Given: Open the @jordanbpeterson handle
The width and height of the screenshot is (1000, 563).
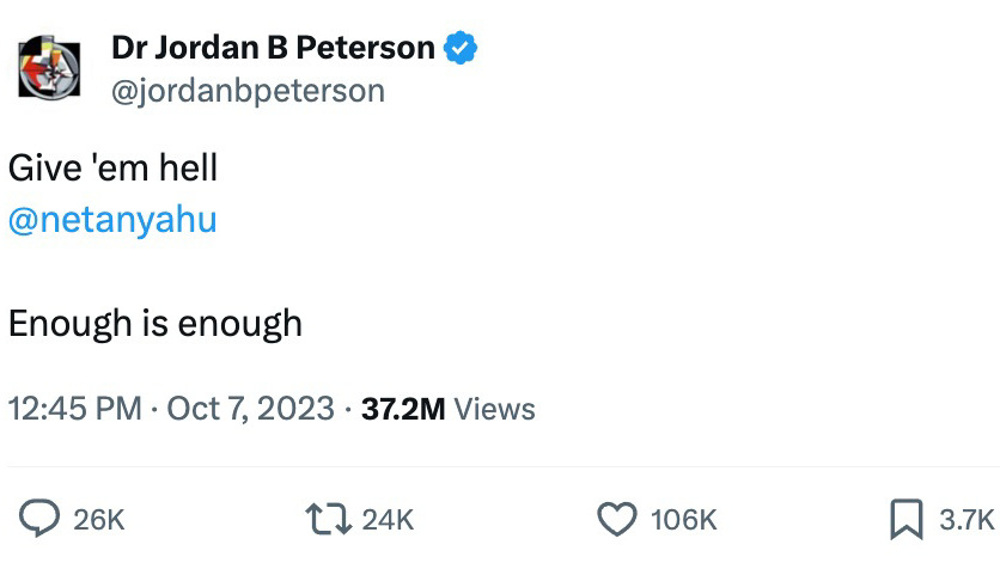Looking at the screenshot, I should (x=248, y=91).
